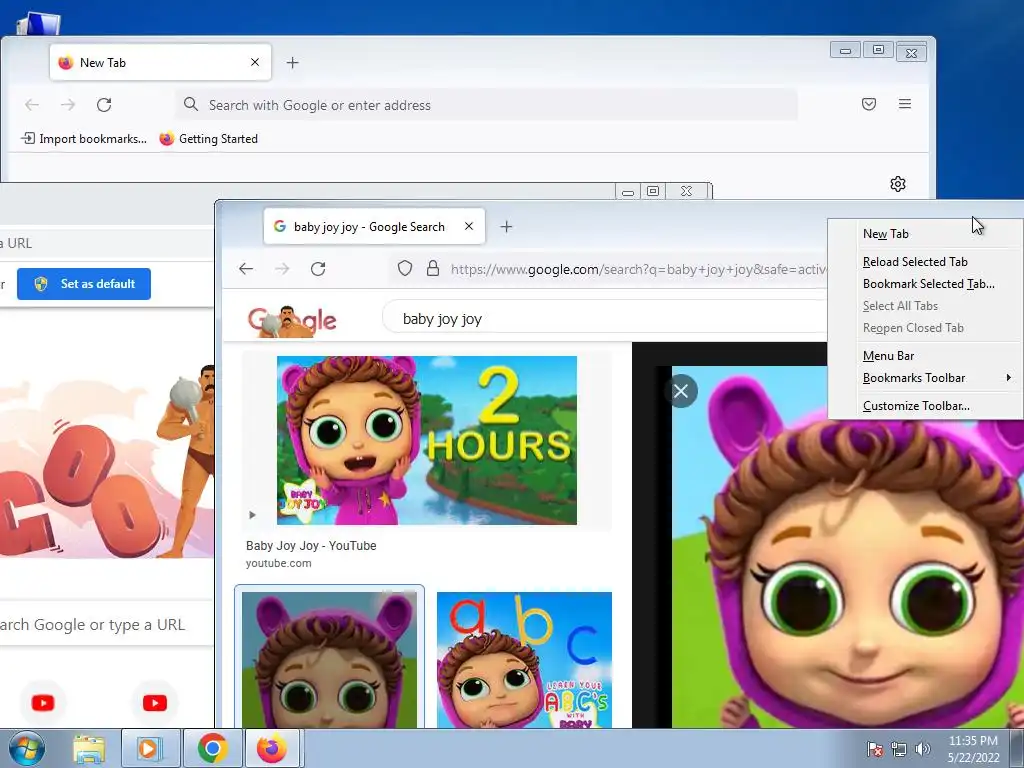This screenshot has height=768, width=1024.
Task: Open Getting Started bookmark
Action: [x=209, y=138]
